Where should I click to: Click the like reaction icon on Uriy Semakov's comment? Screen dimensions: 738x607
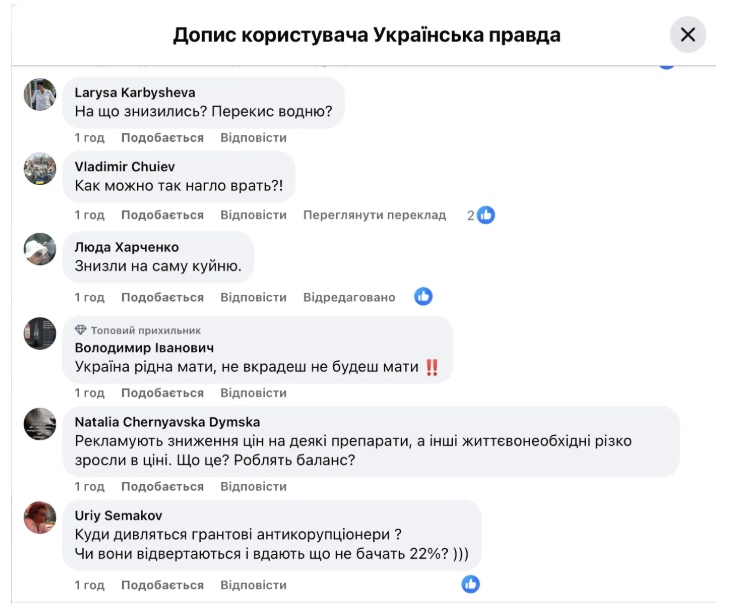coord(470,585)
